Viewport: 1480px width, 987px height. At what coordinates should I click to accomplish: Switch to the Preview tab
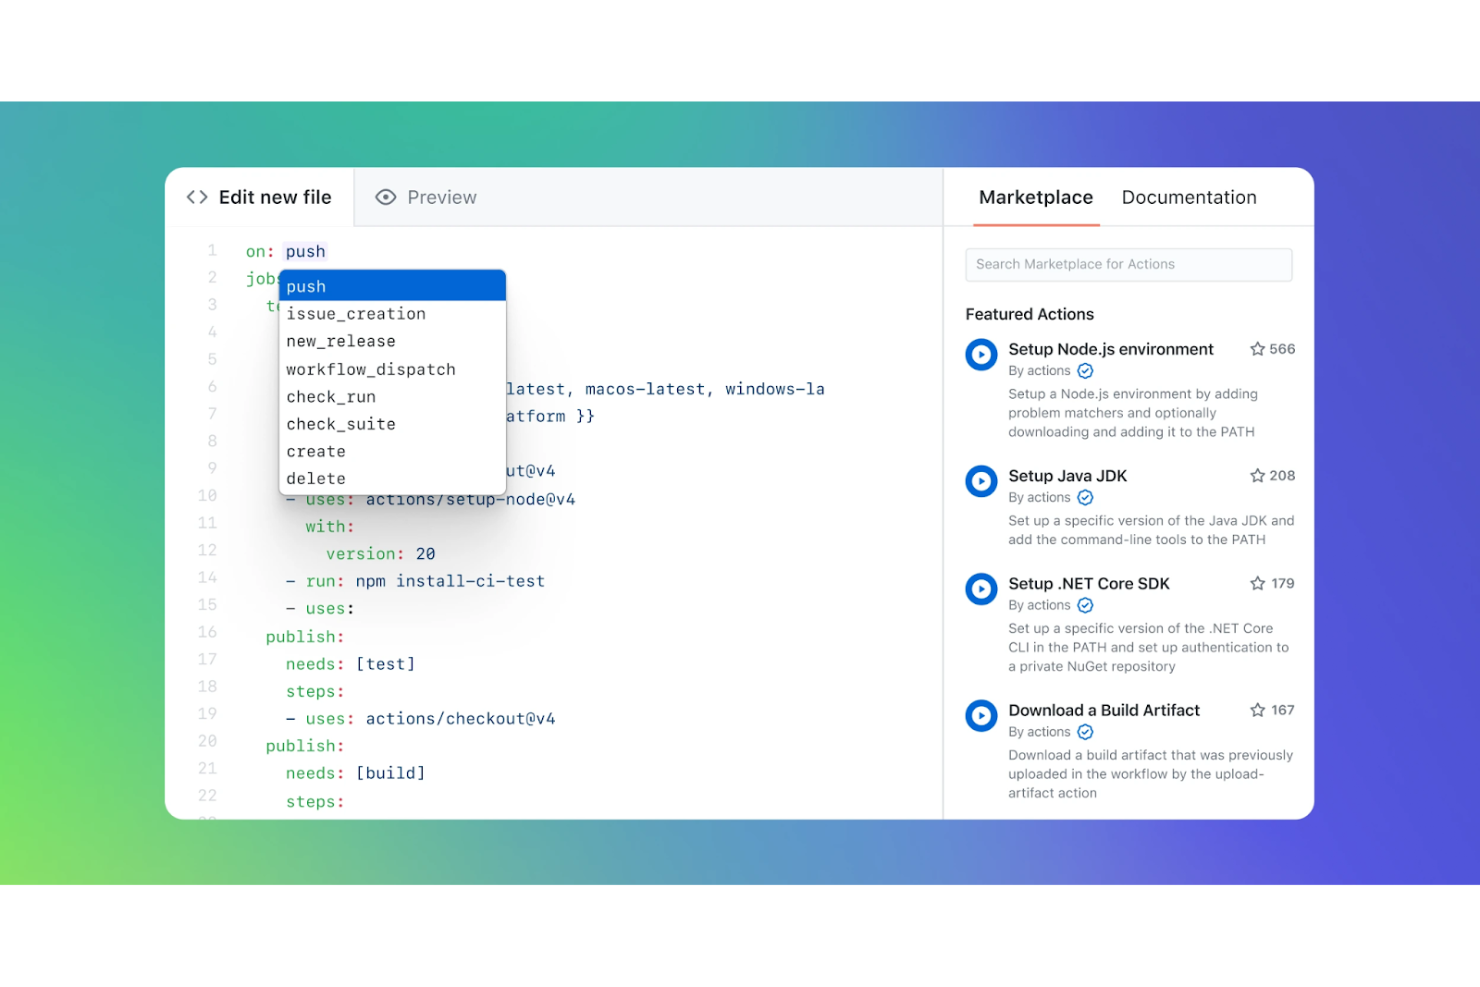[x=441, y=197]
